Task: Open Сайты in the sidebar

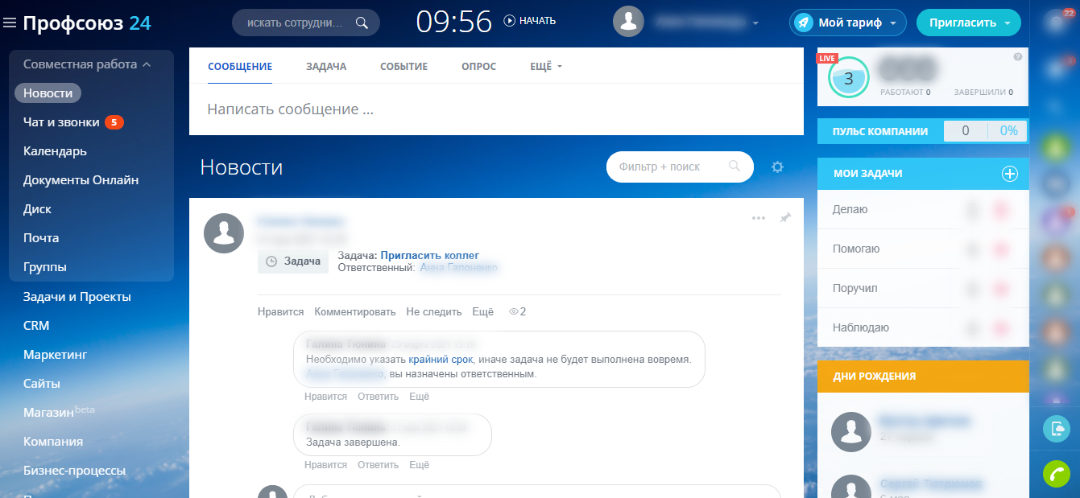Action: coord(41,384)
